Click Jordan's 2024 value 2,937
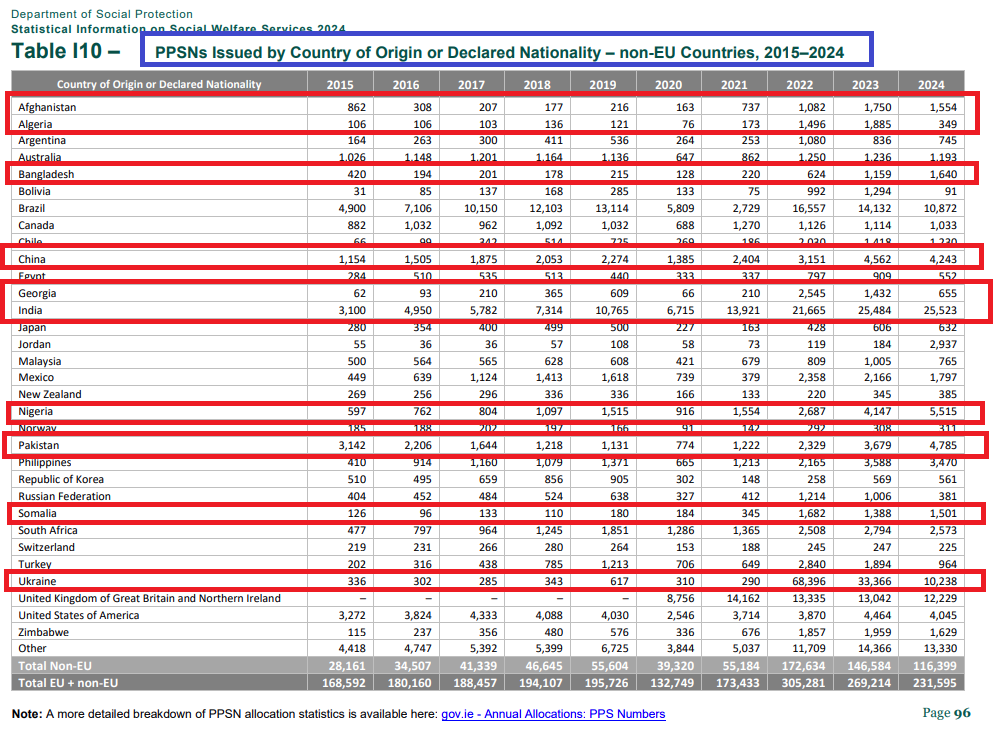 coord(943,344)
